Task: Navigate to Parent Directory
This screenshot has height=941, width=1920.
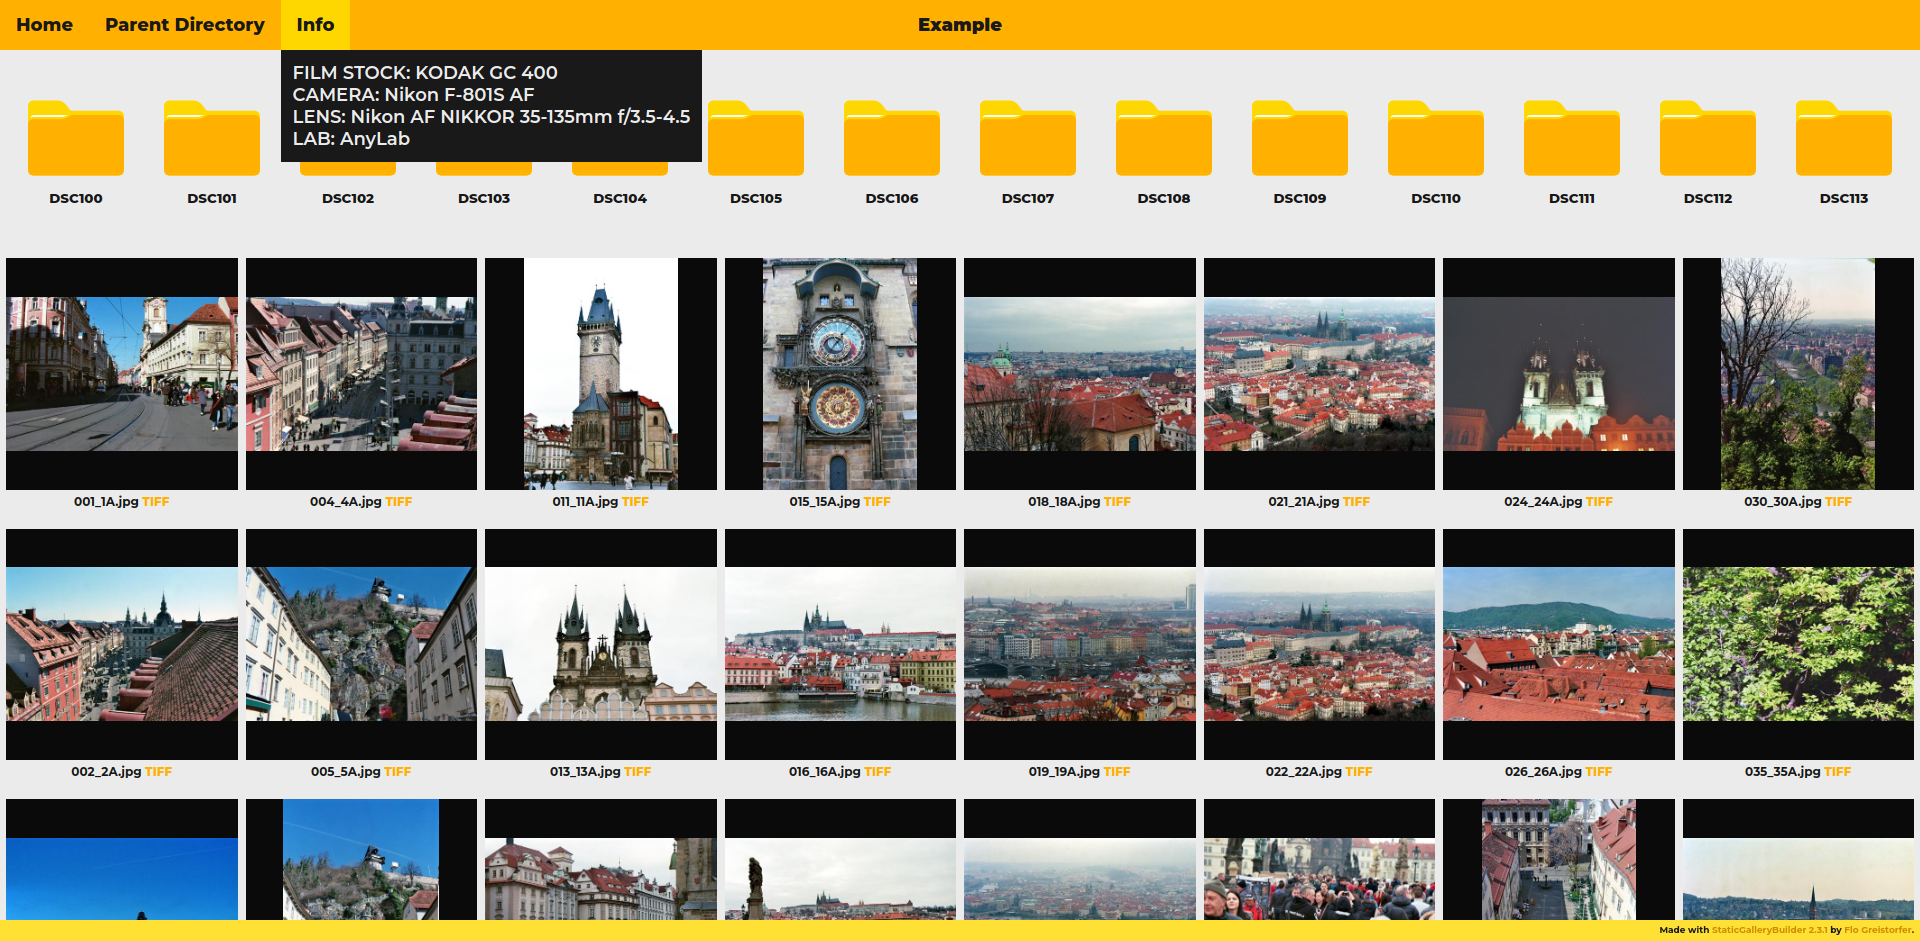Action: point(185,25)
